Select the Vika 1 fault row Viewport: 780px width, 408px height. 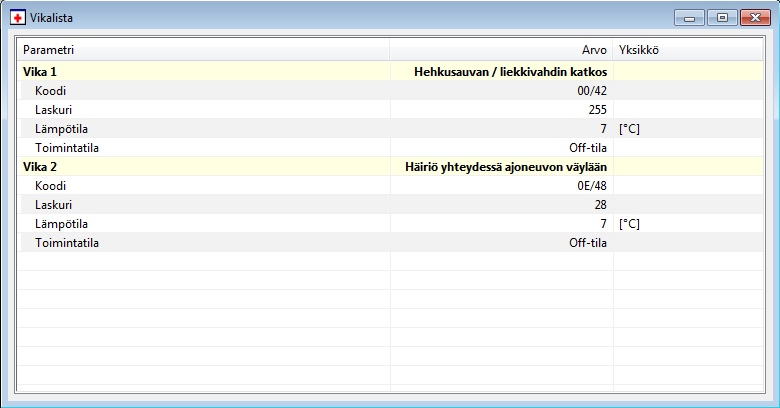(x=41, y=72)
